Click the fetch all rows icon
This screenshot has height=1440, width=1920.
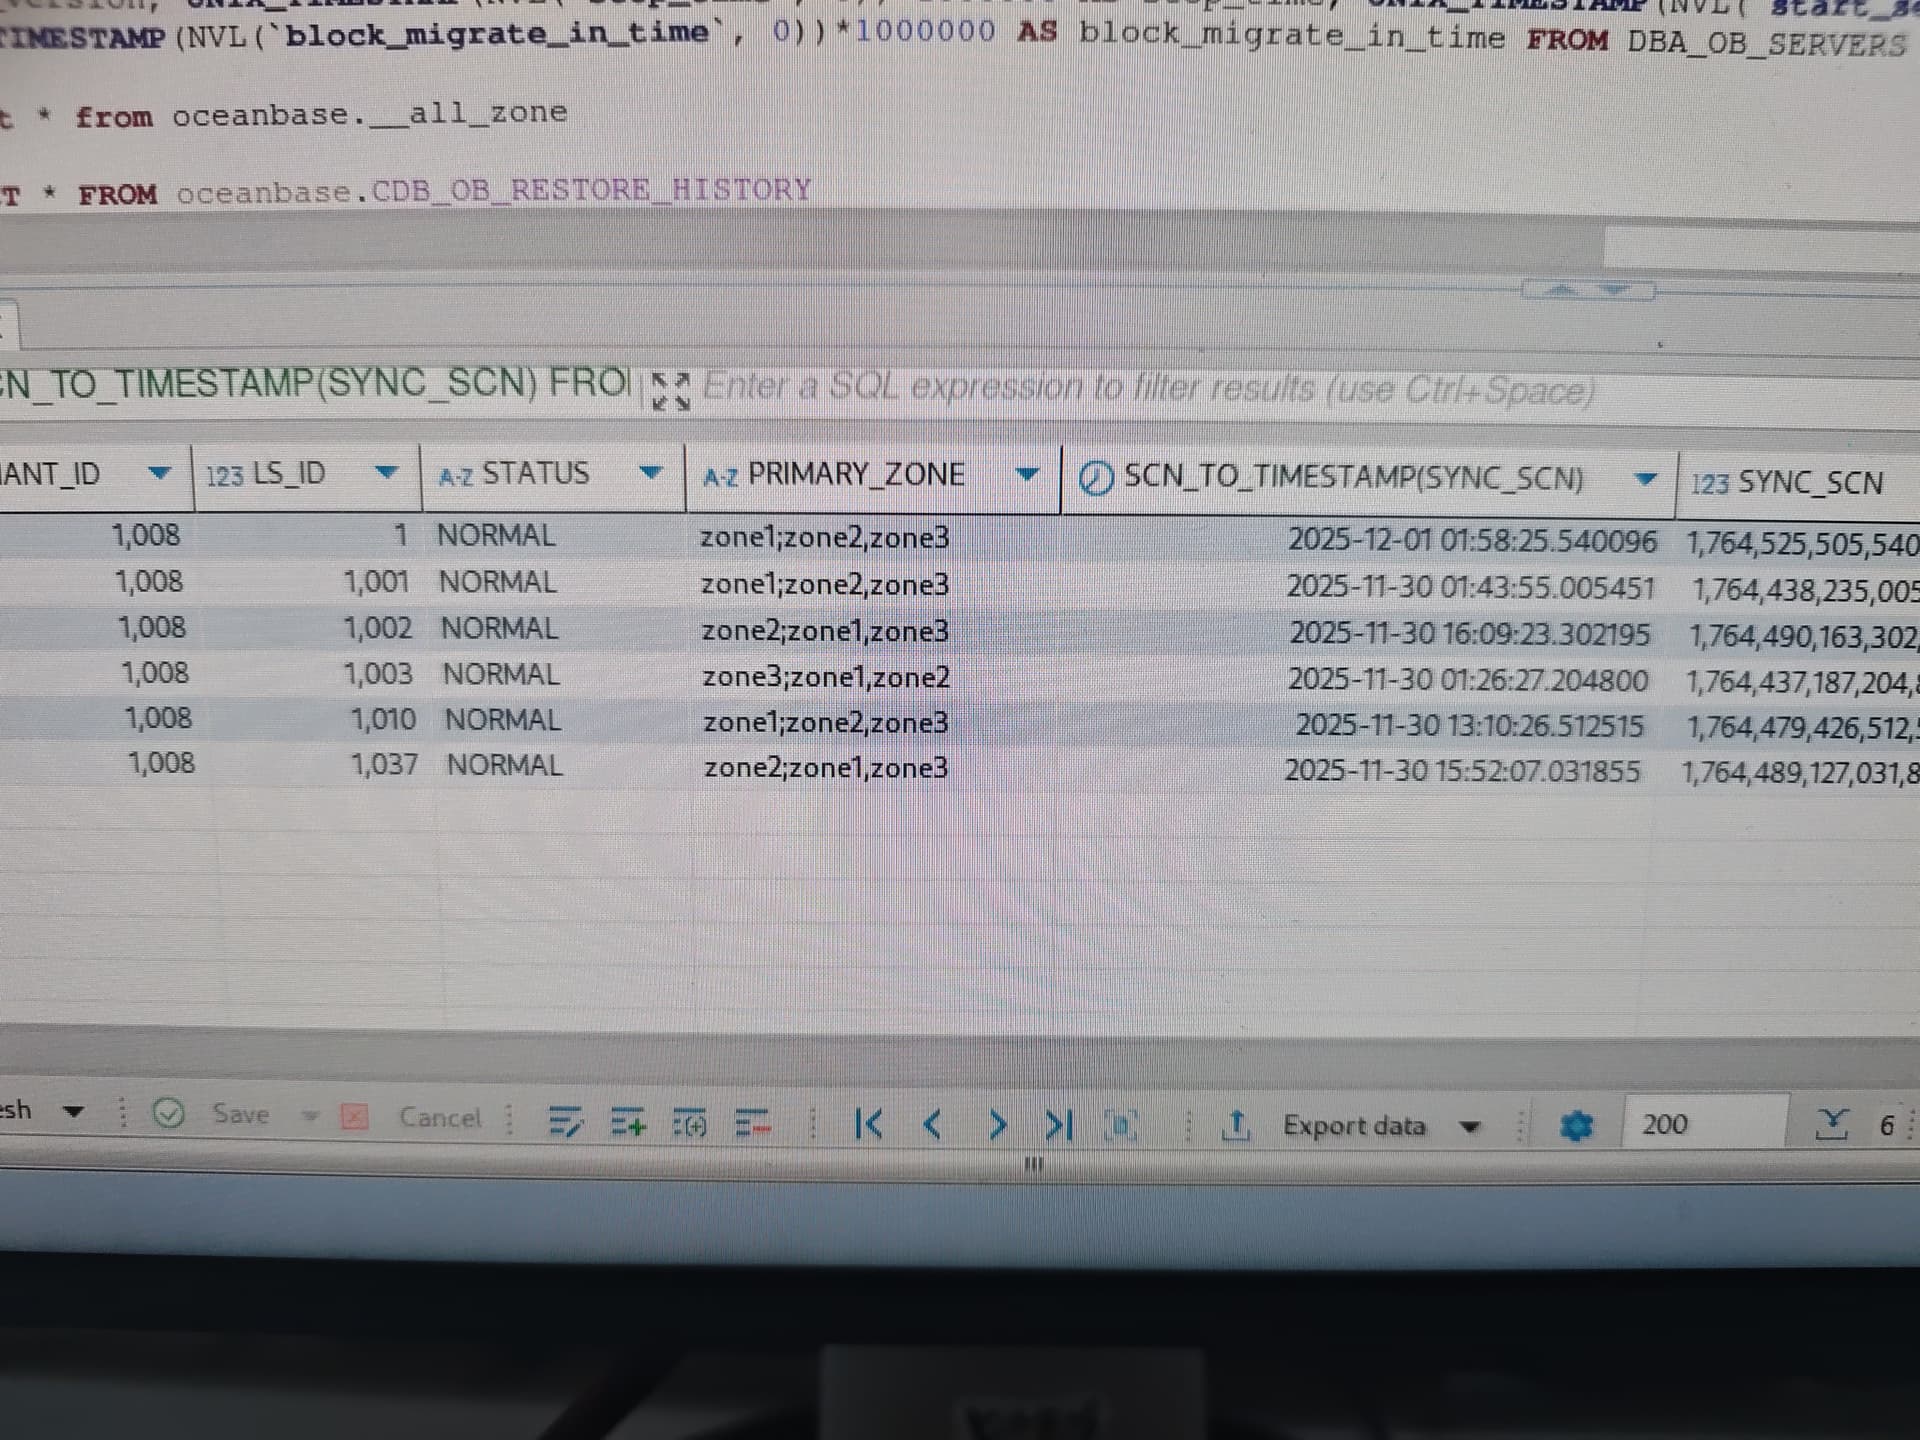tap(1831, 1125)
